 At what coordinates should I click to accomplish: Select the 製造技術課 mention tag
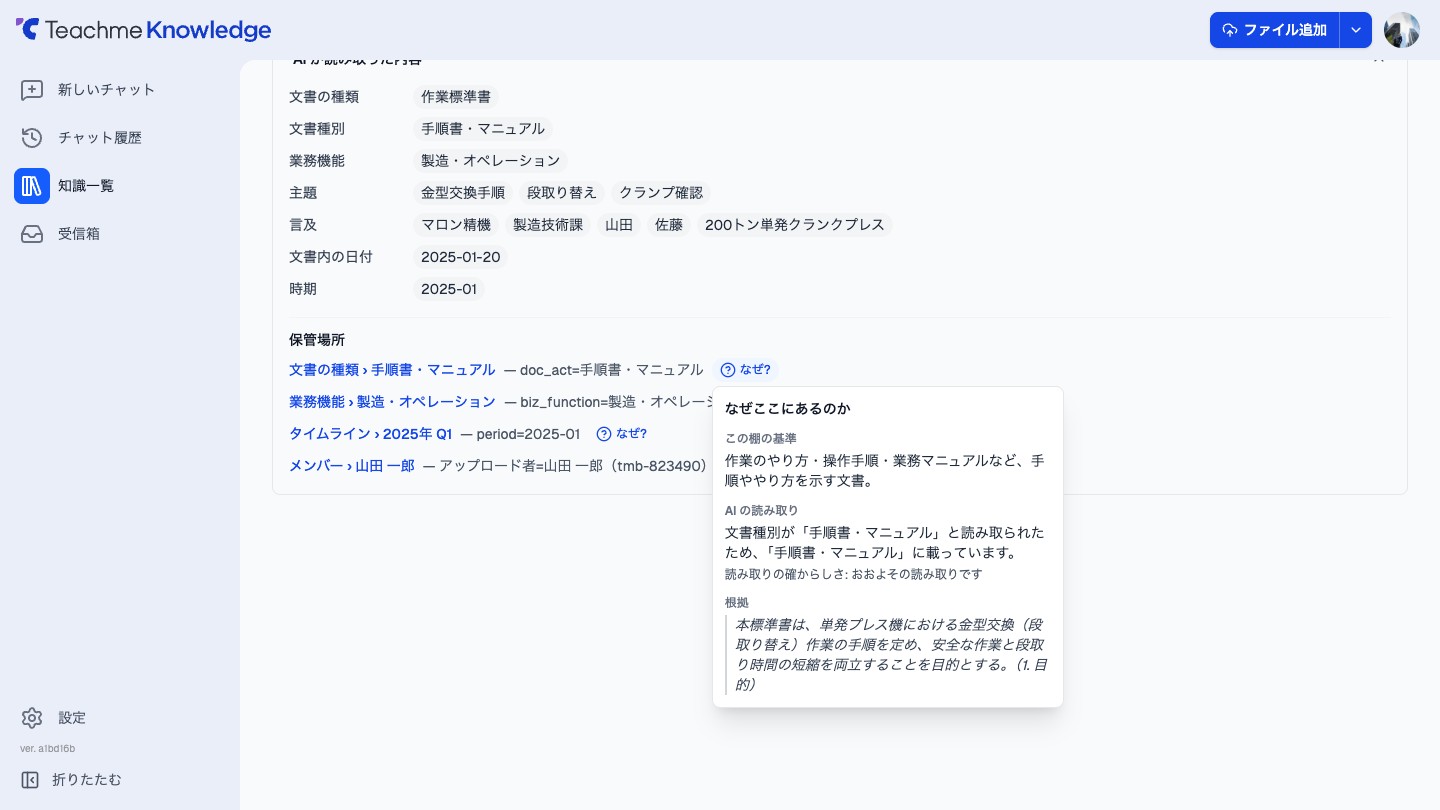tap(548, 225)
